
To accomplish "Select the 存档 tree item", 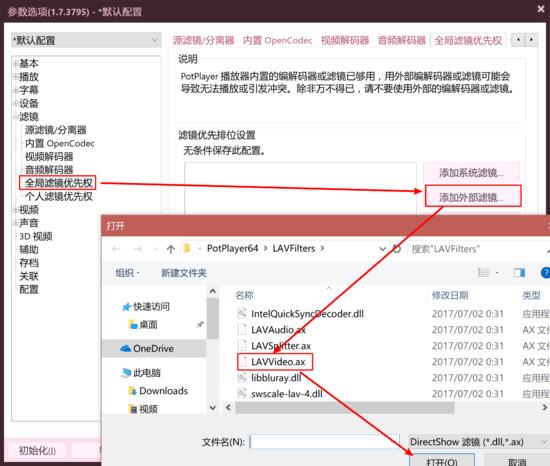I will (x=29, y=263).
